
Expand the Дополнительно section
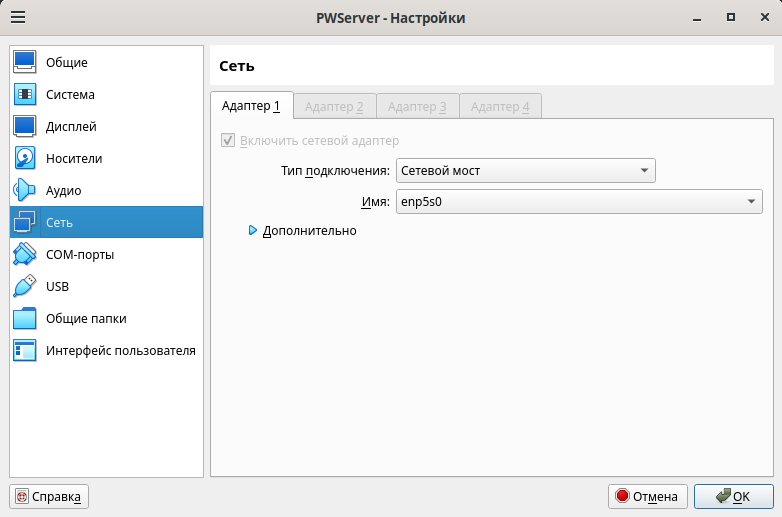[253, 231]
